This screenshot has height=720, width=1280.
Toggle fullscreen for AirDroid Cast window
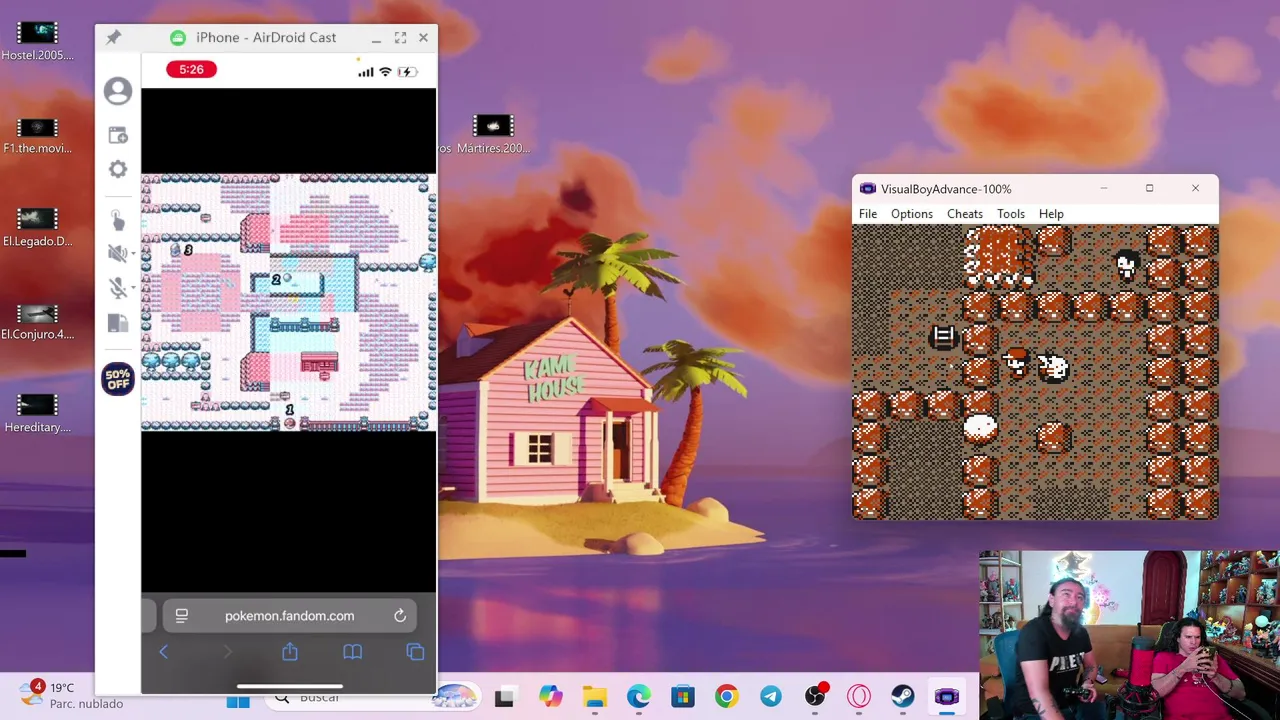tap(400, 38)
